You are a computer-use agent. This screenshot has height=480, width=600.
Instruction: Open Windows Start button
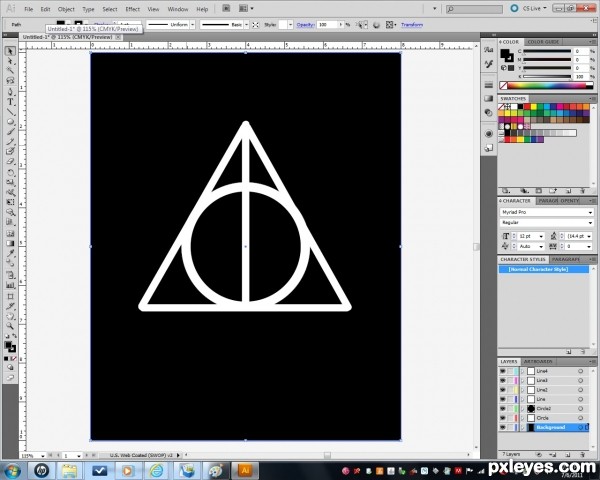coord(13,470)
